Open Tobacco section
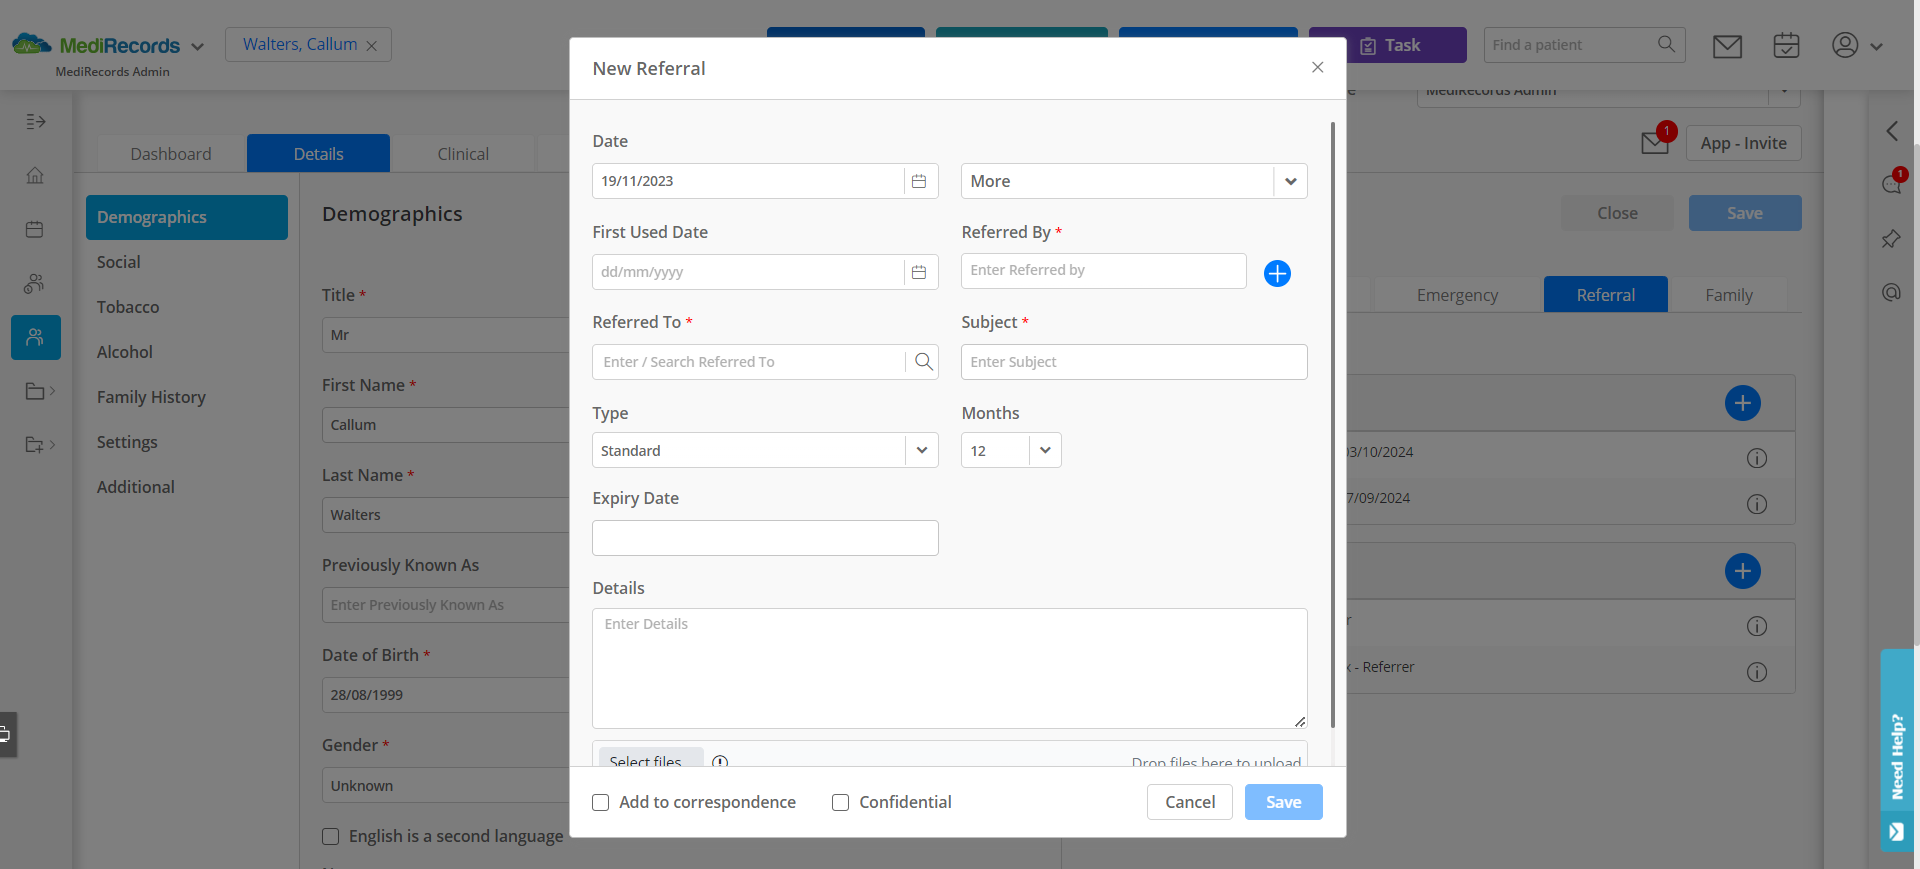The width and height of the screenshot is (1920, 869). pyautogui.click(x=128, y=307)
